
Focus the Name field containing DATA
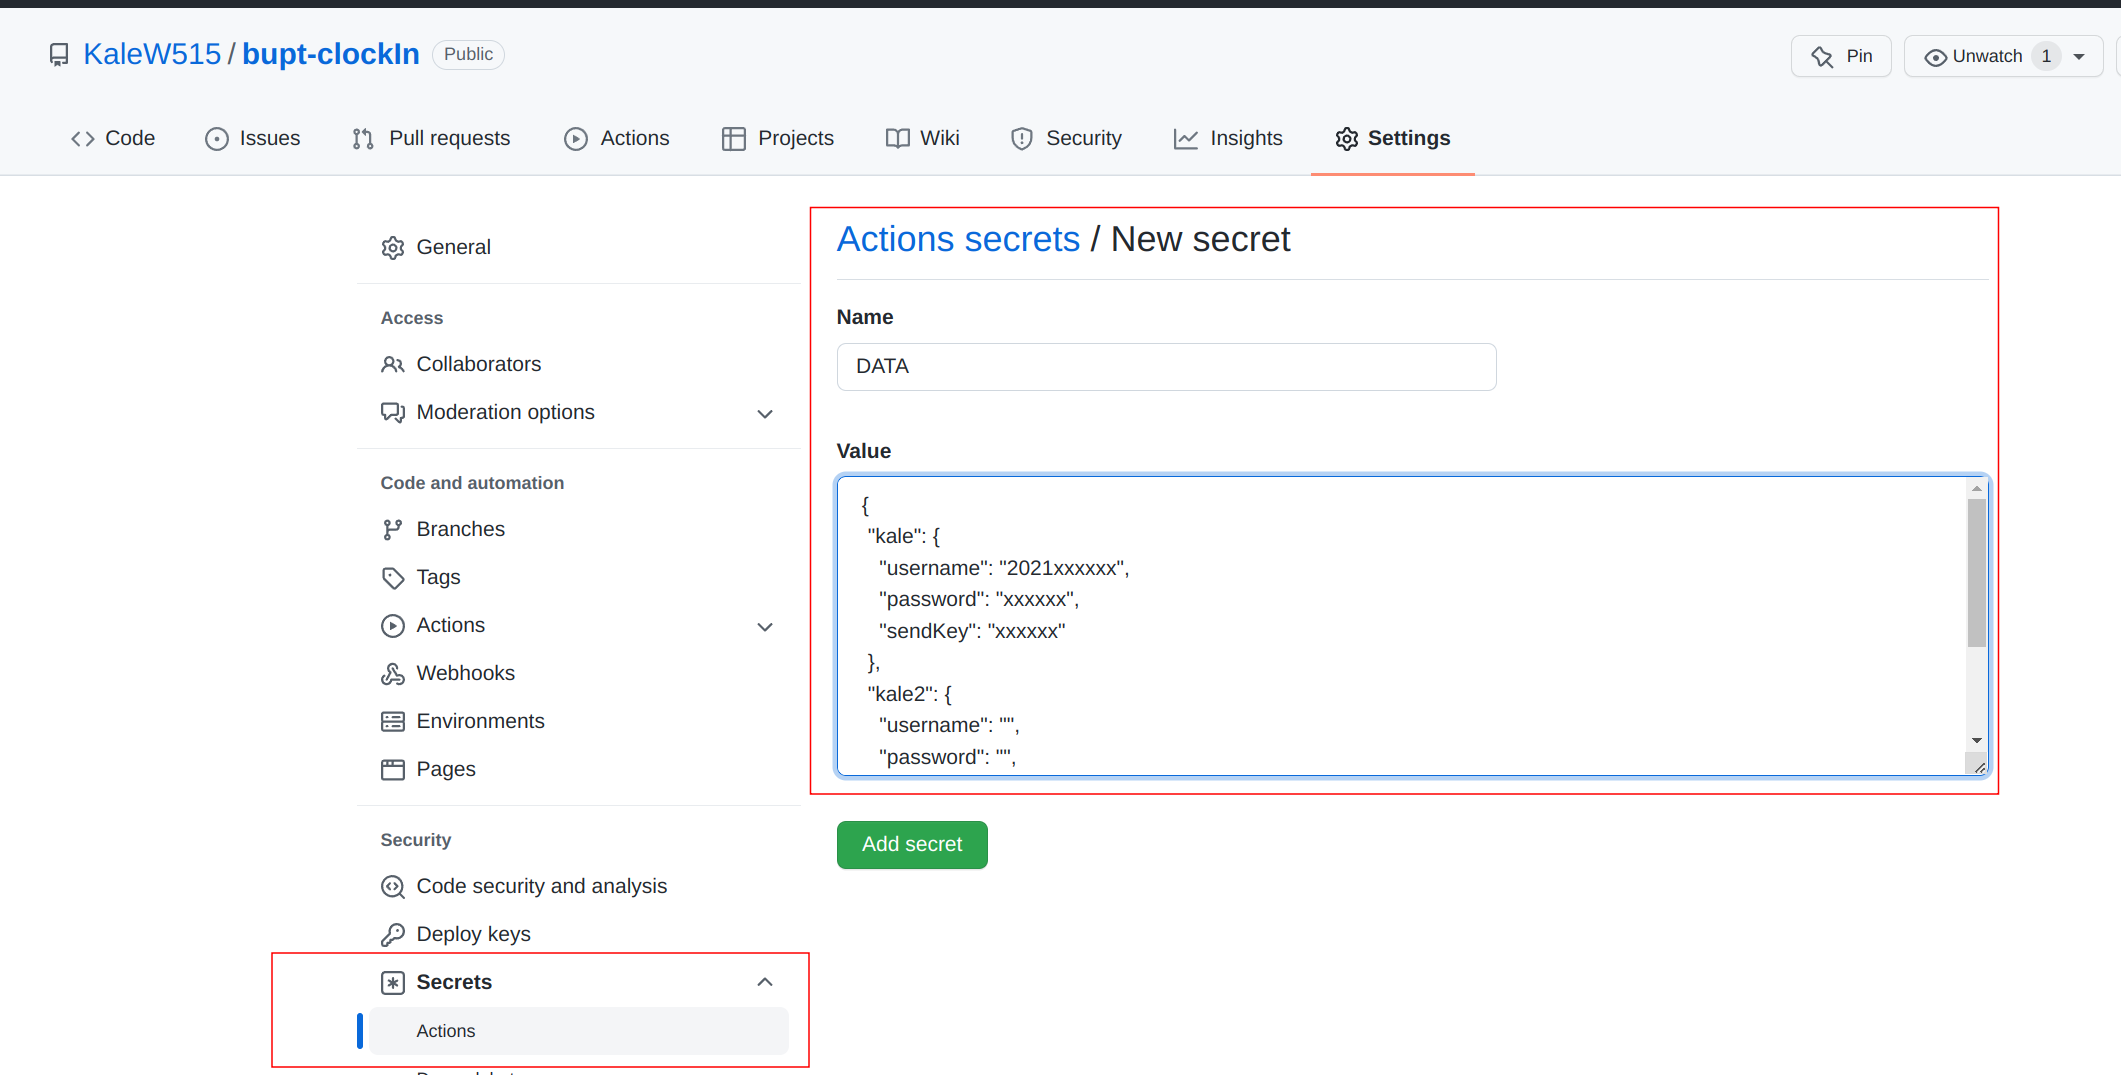point(1166,367)
